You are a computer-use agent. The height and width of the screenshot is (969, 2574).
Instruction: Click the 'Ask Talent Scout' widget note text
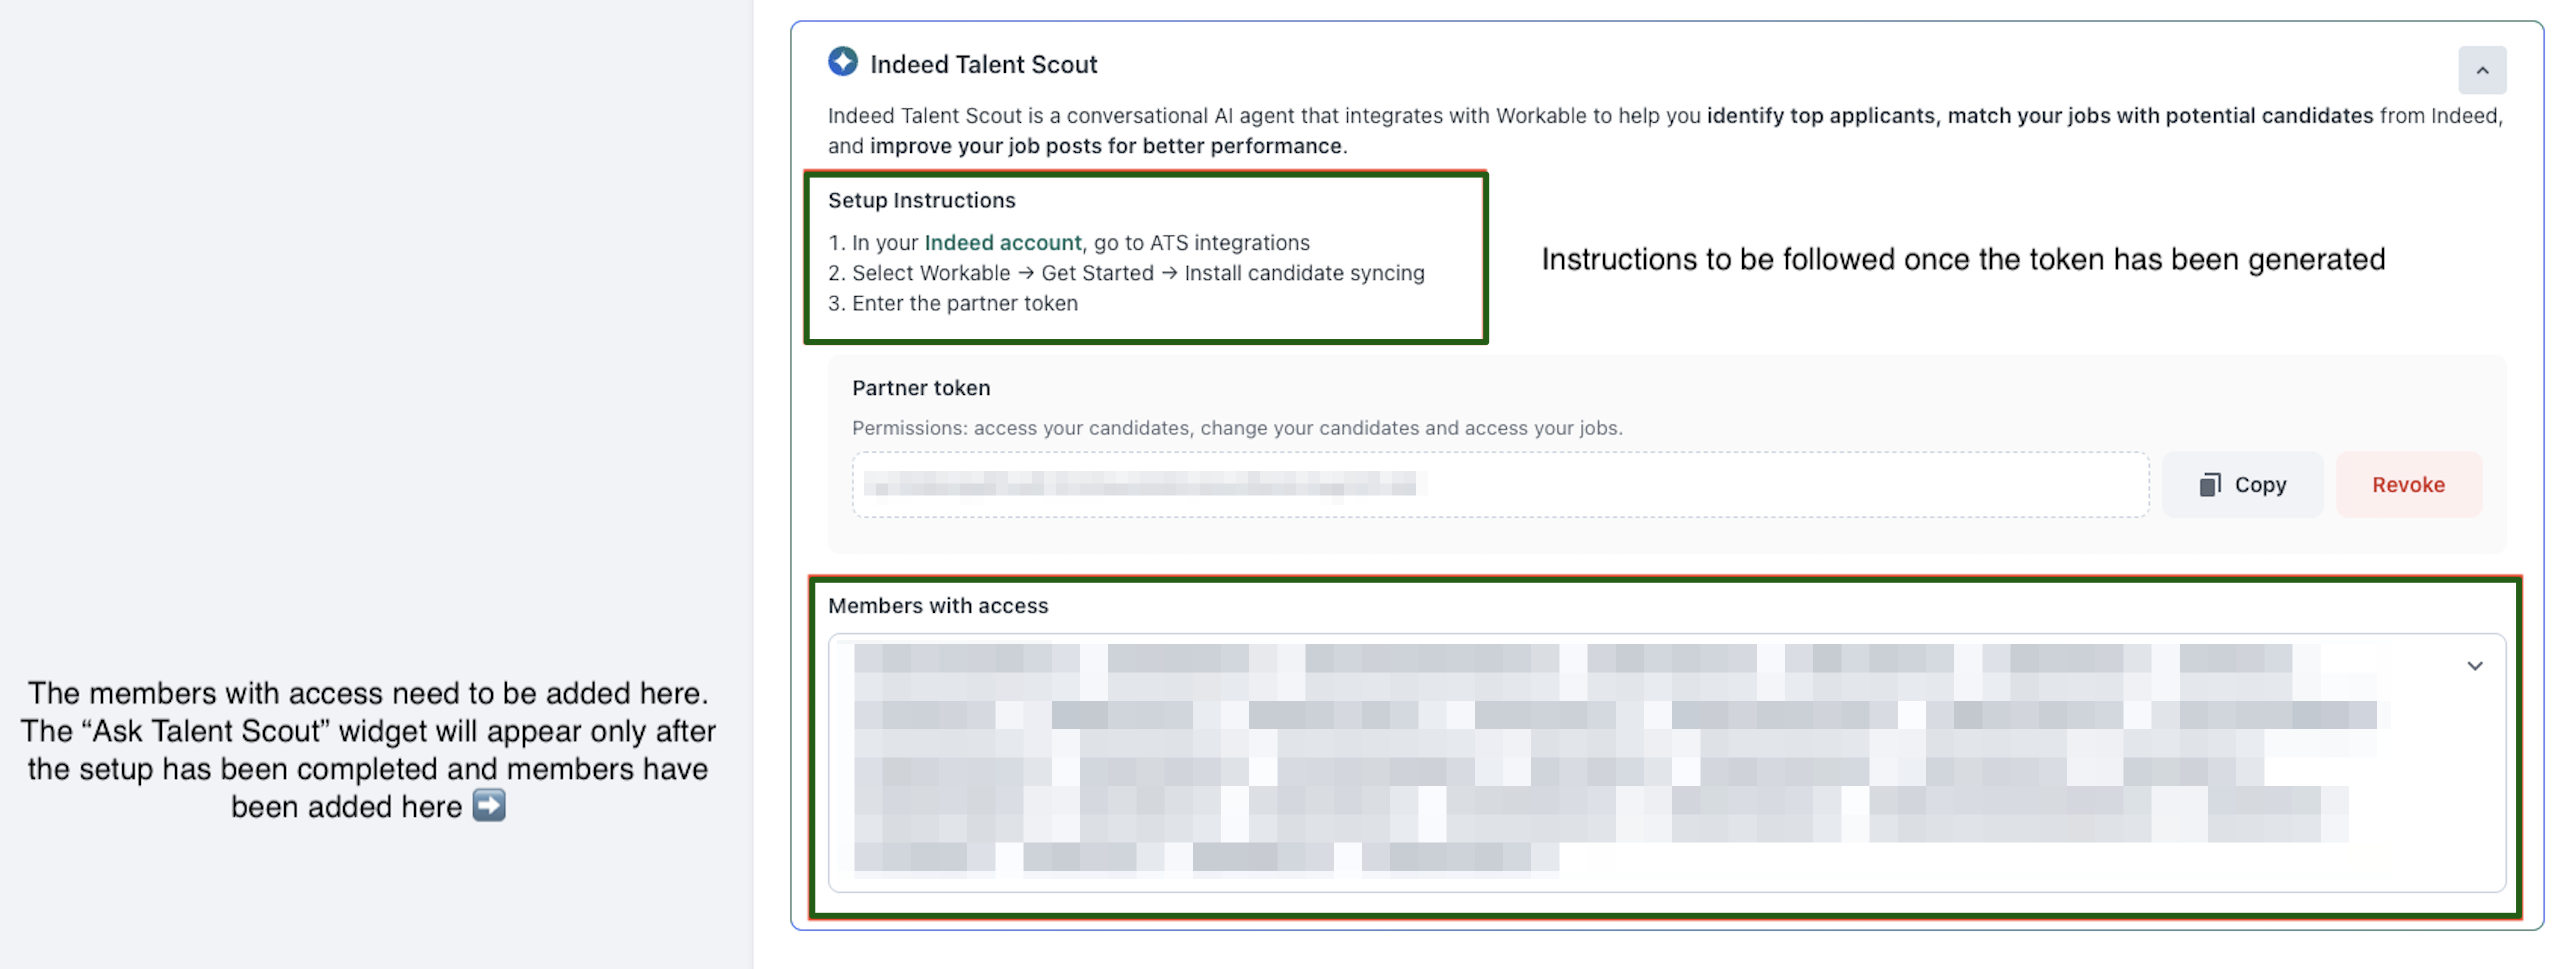[368, 732]
